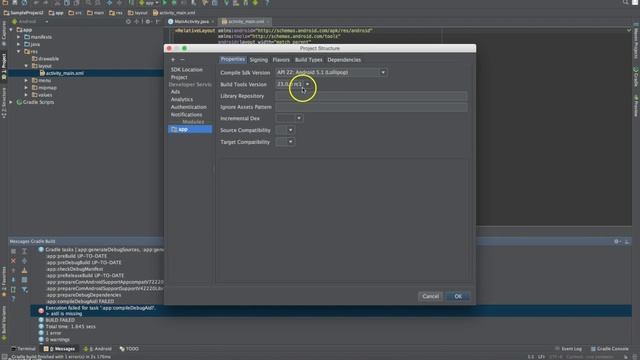640x360 pixels.
Task: Click the Messages panel settings gear icon
Action: (616, 242)
